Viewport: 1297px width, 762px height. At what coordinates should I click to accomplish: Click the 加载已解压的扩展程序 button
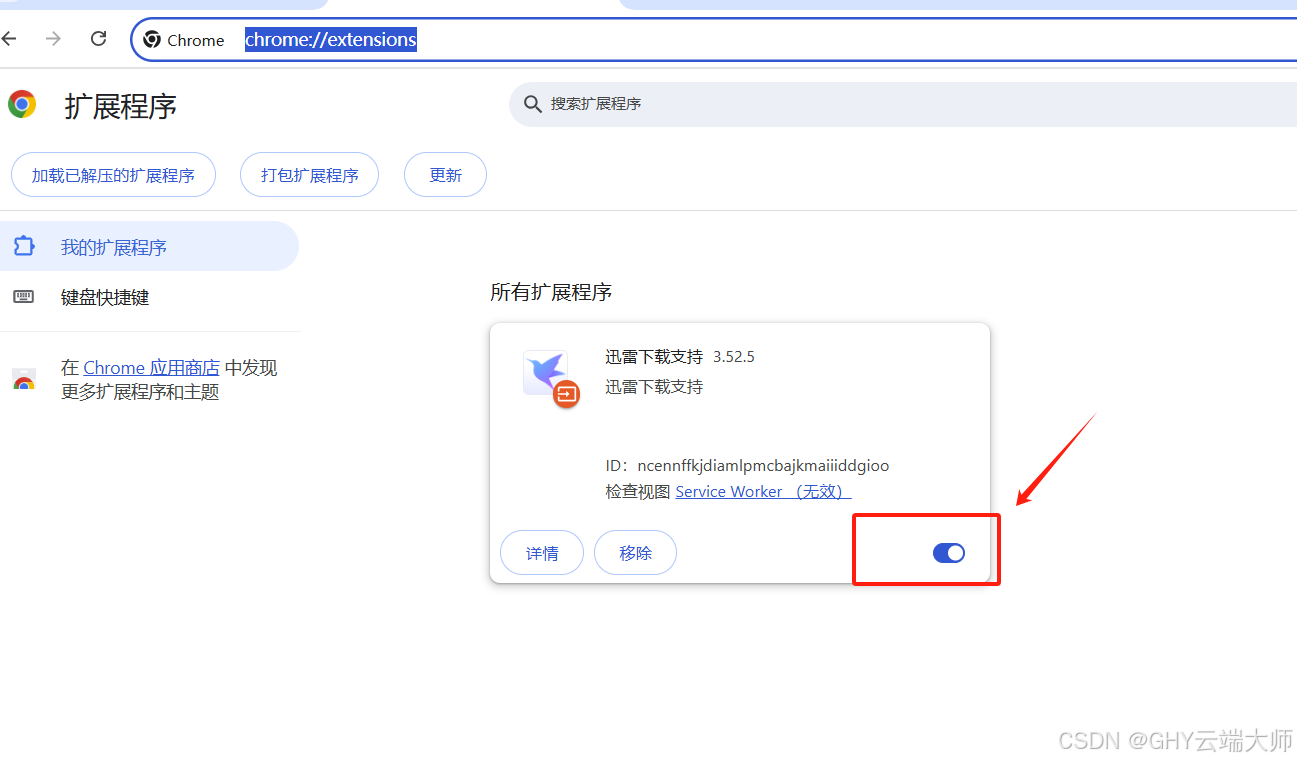(x=113, y=175)
